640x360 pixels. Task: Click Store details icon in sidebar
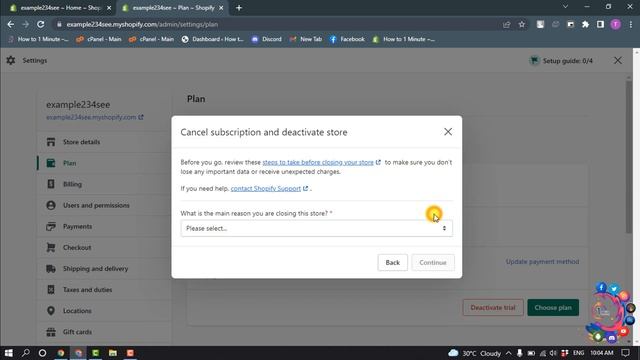coord(51,142)
